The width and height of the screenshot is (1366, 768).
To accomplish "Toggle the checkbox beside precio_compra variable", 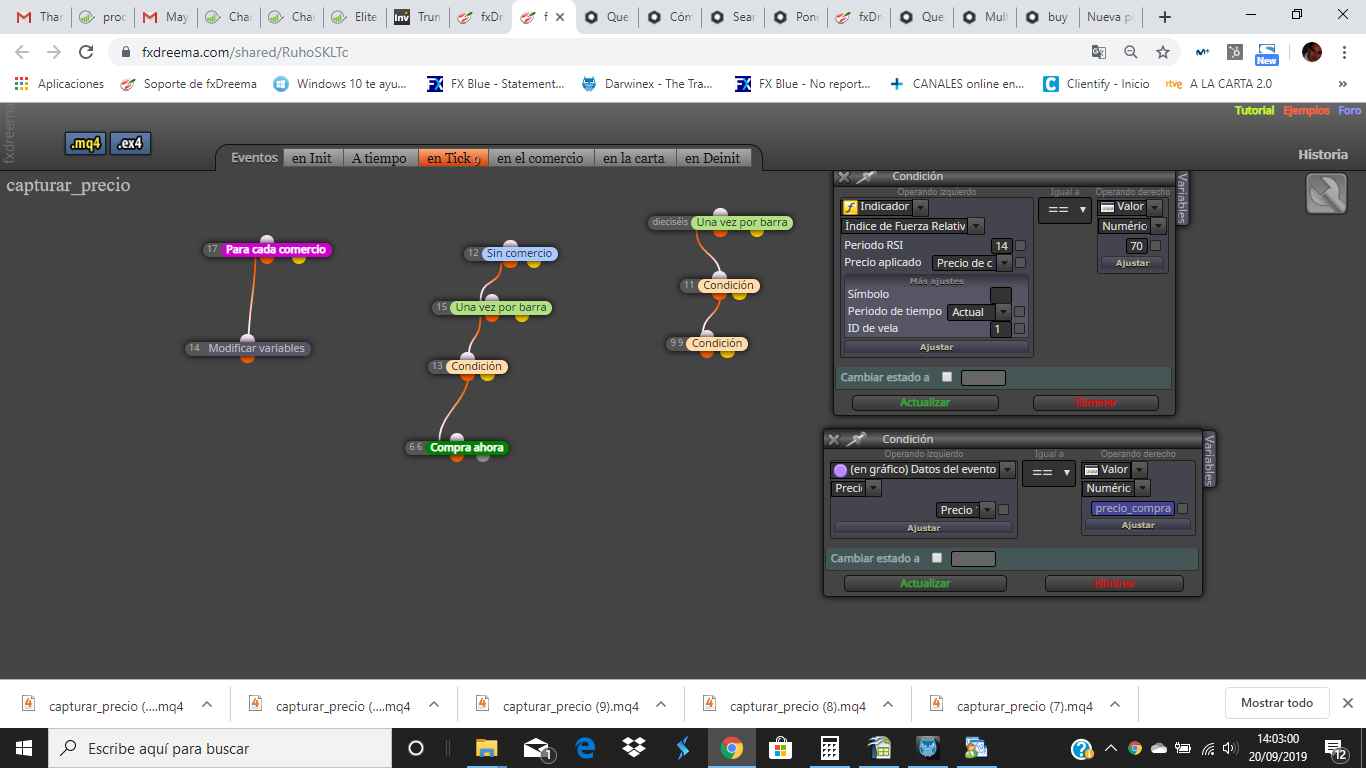I will pyautogui.click(x=1183, y=509).
